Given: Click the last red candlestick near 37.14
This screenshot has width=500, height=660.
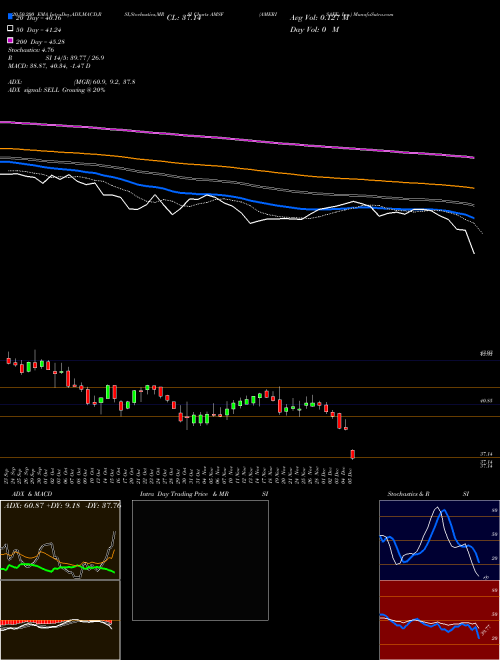Looking at the screenshot, I should coord(353,454).
